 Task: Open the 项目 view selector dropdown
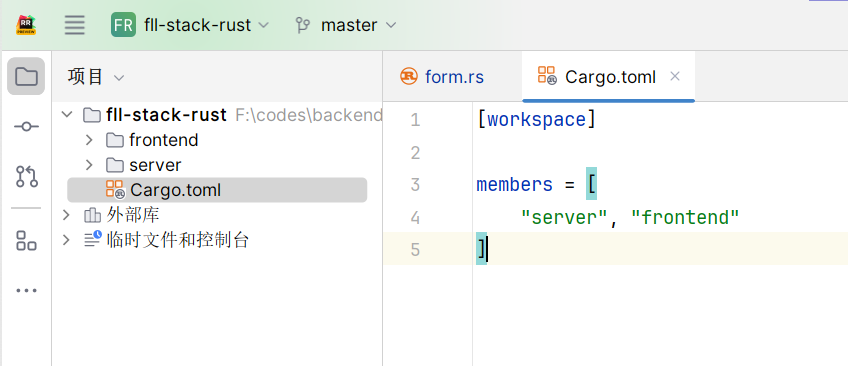tap(96, 77)
